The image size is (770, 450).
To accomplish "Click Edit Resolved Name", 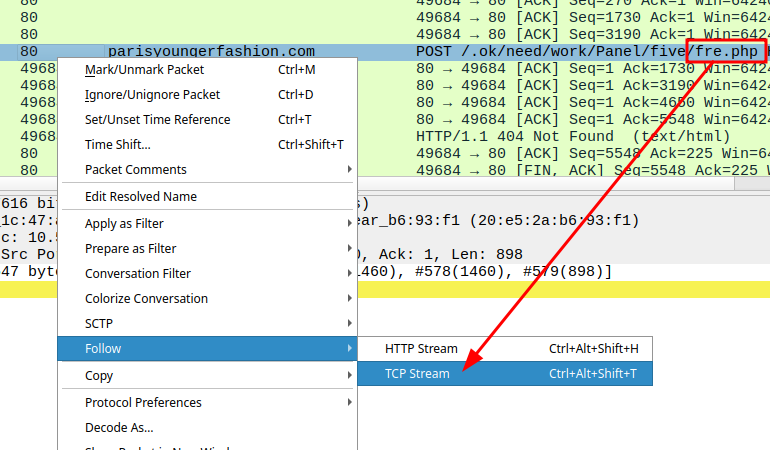I will (140, 197).
